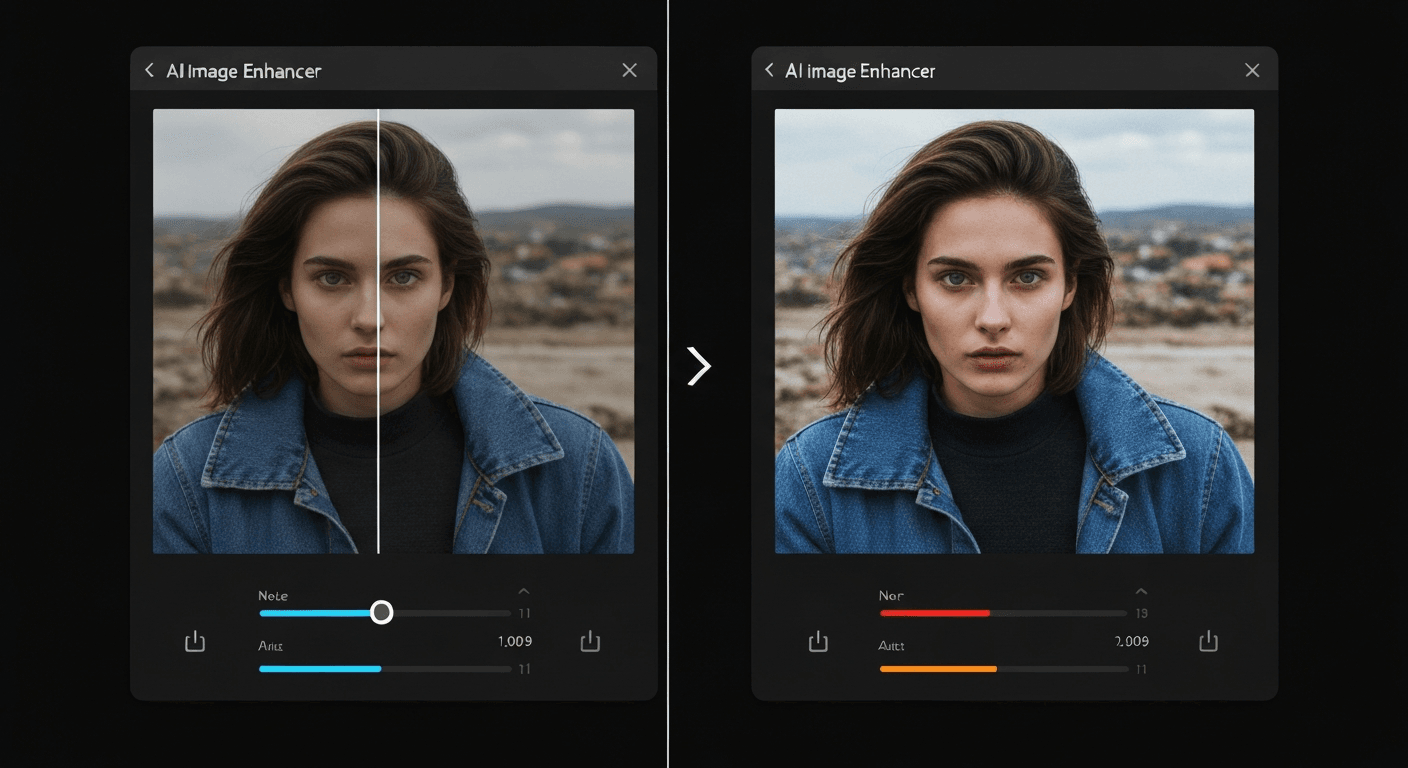Viewport: 1408px width, 768px height.
Task: Close the left AI Image Enhancer panel
Action: coord(629,70)
